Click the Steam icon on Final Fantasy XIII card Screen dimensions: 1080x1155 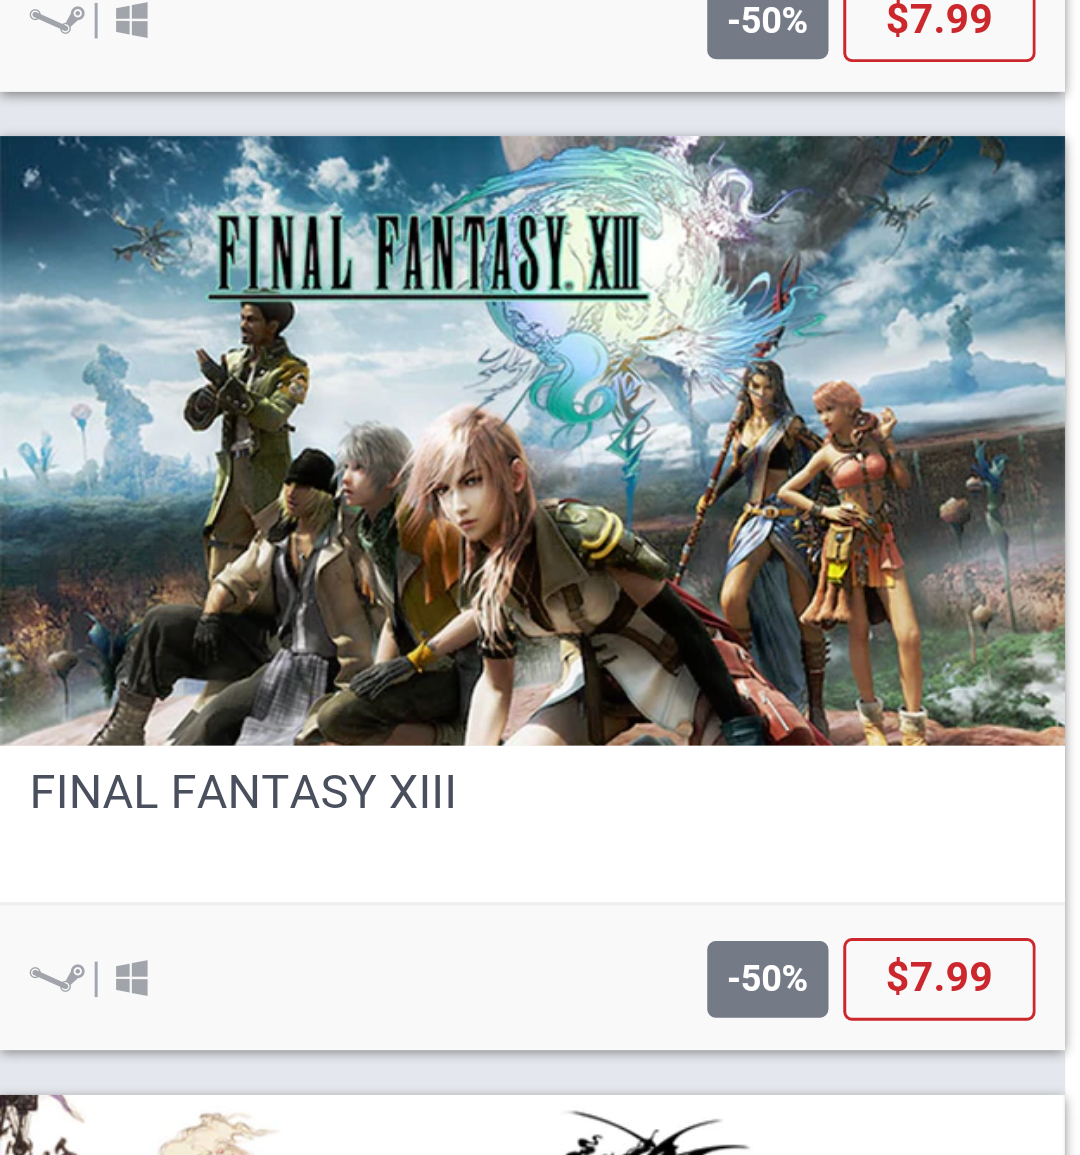(x=57, y=978)
